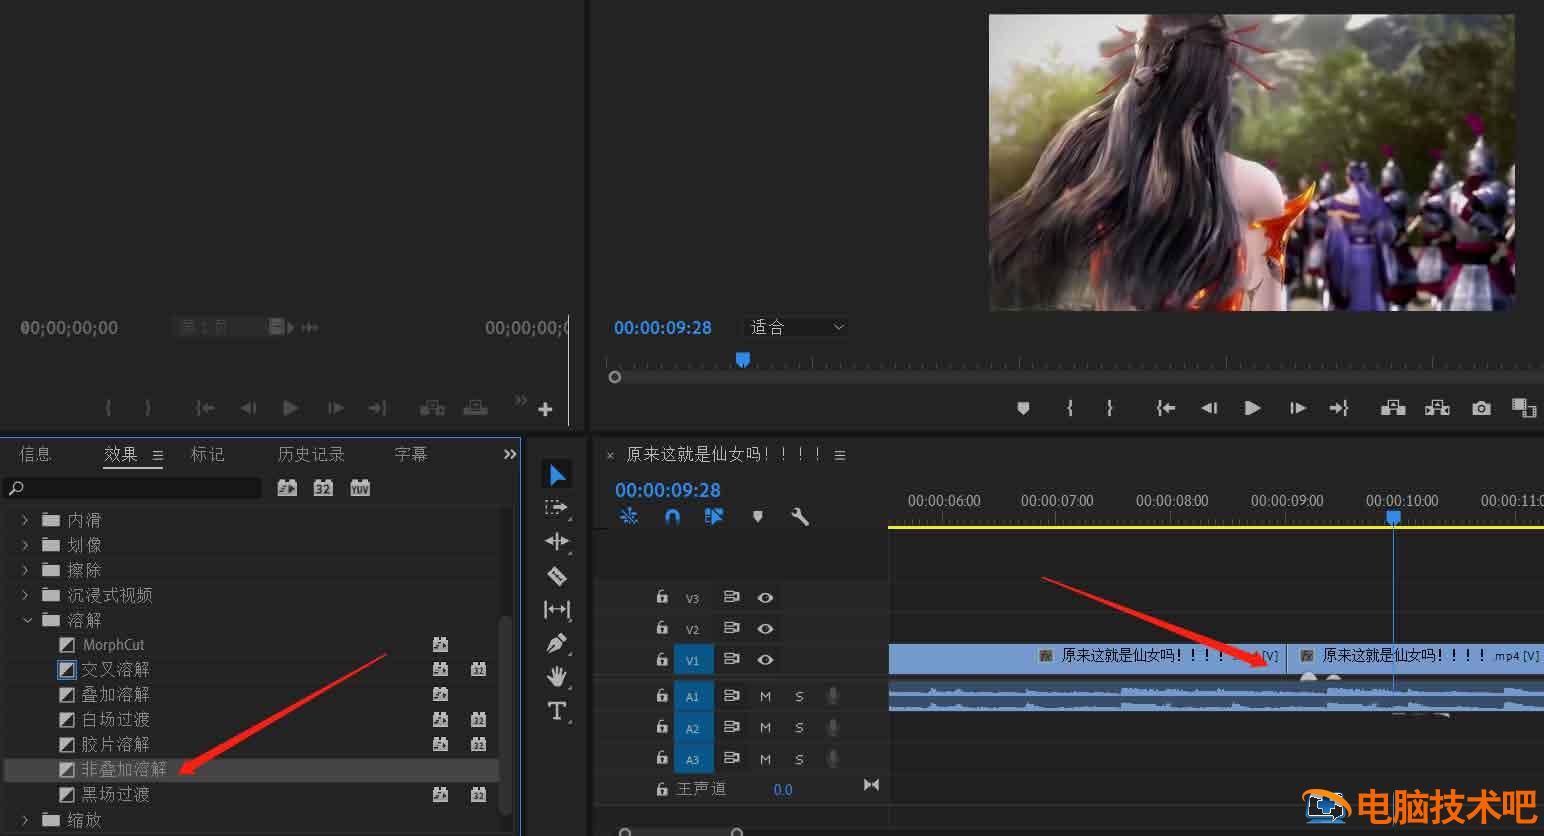Mute the A1 audio track
The width and height of the screenshot is (1544, 836).
point(765,696)
